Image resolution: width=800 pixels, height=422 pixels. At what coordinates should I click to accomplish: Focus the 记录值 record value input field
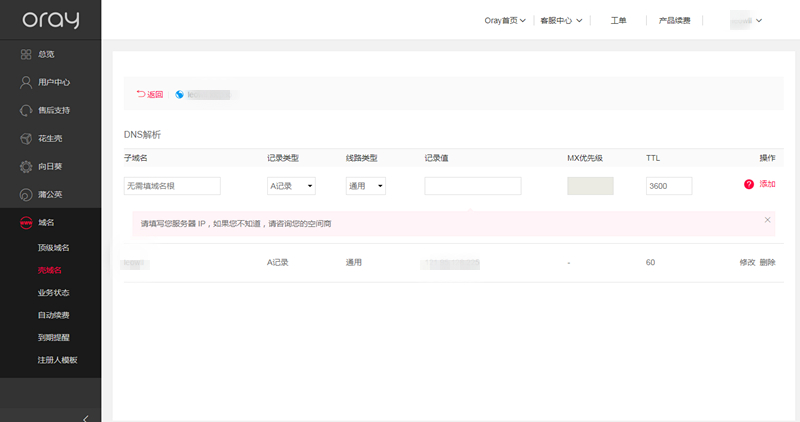472,186
